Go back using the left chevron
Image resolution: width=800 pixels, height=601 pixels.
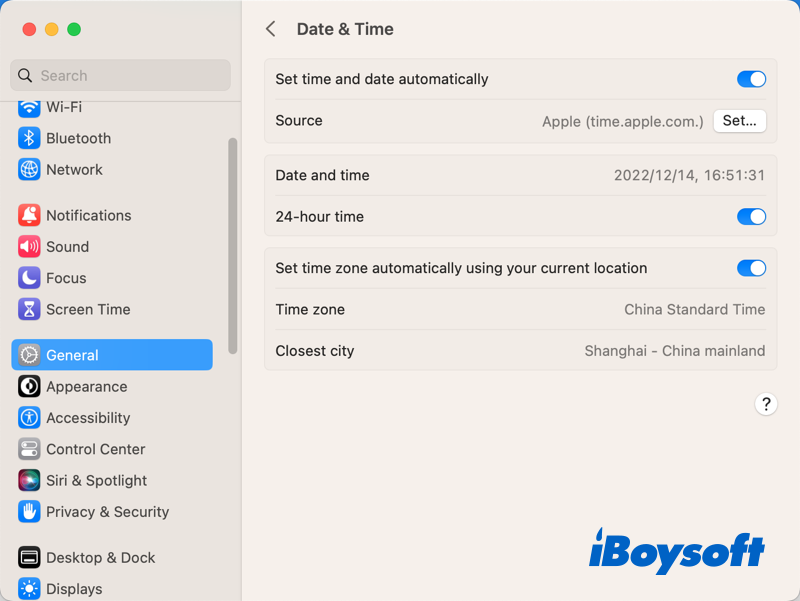[x=270, y=29]
